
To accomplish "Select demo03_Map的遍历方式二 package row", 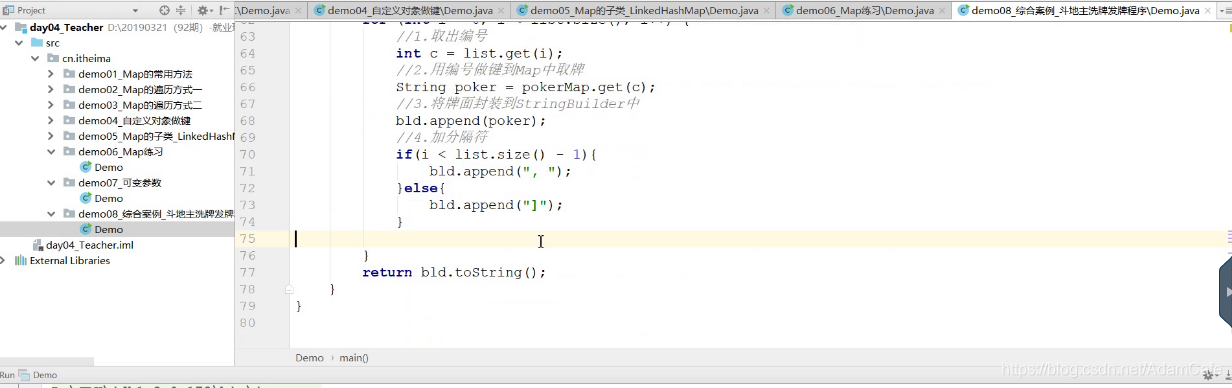I will click(x=117, y=105).
